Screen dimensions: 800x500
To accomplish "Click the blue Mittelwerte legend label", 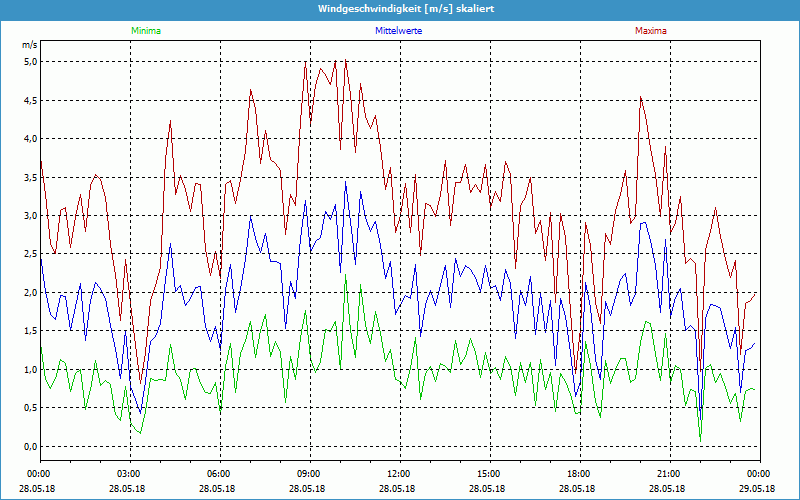I will (x=398, y=31).
